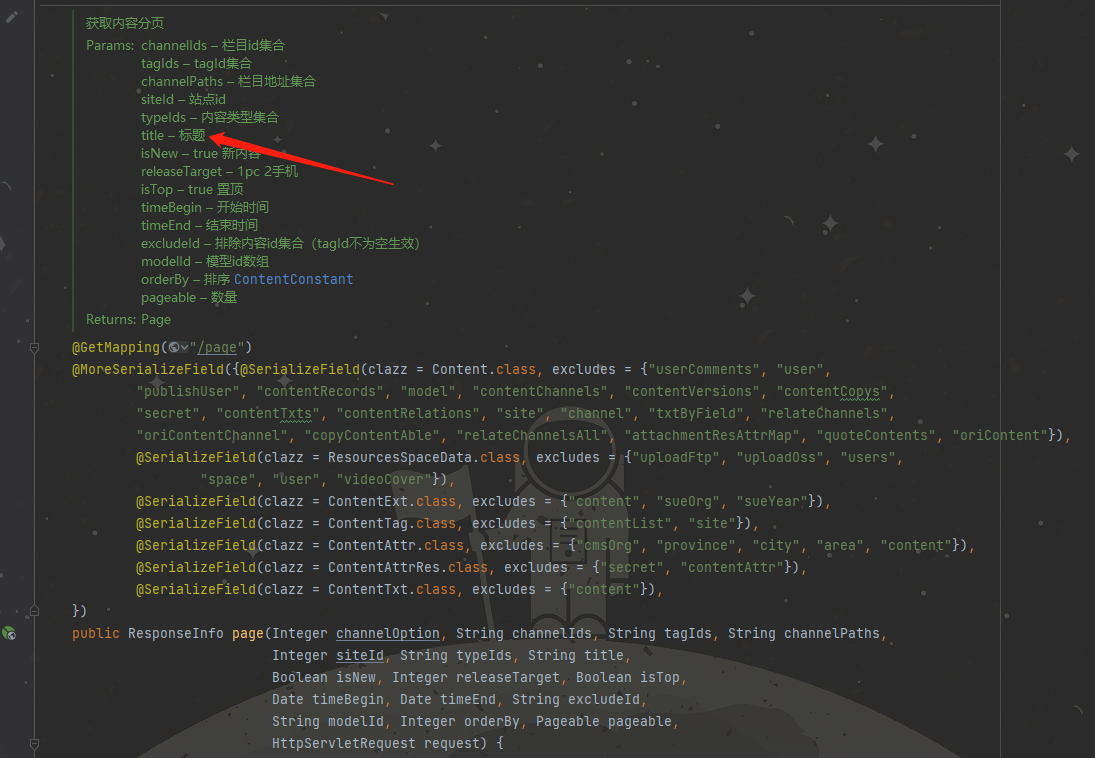Collapse the fold marker at the closing }) line
1095x758 pixels.
click(x=34, y=611)
